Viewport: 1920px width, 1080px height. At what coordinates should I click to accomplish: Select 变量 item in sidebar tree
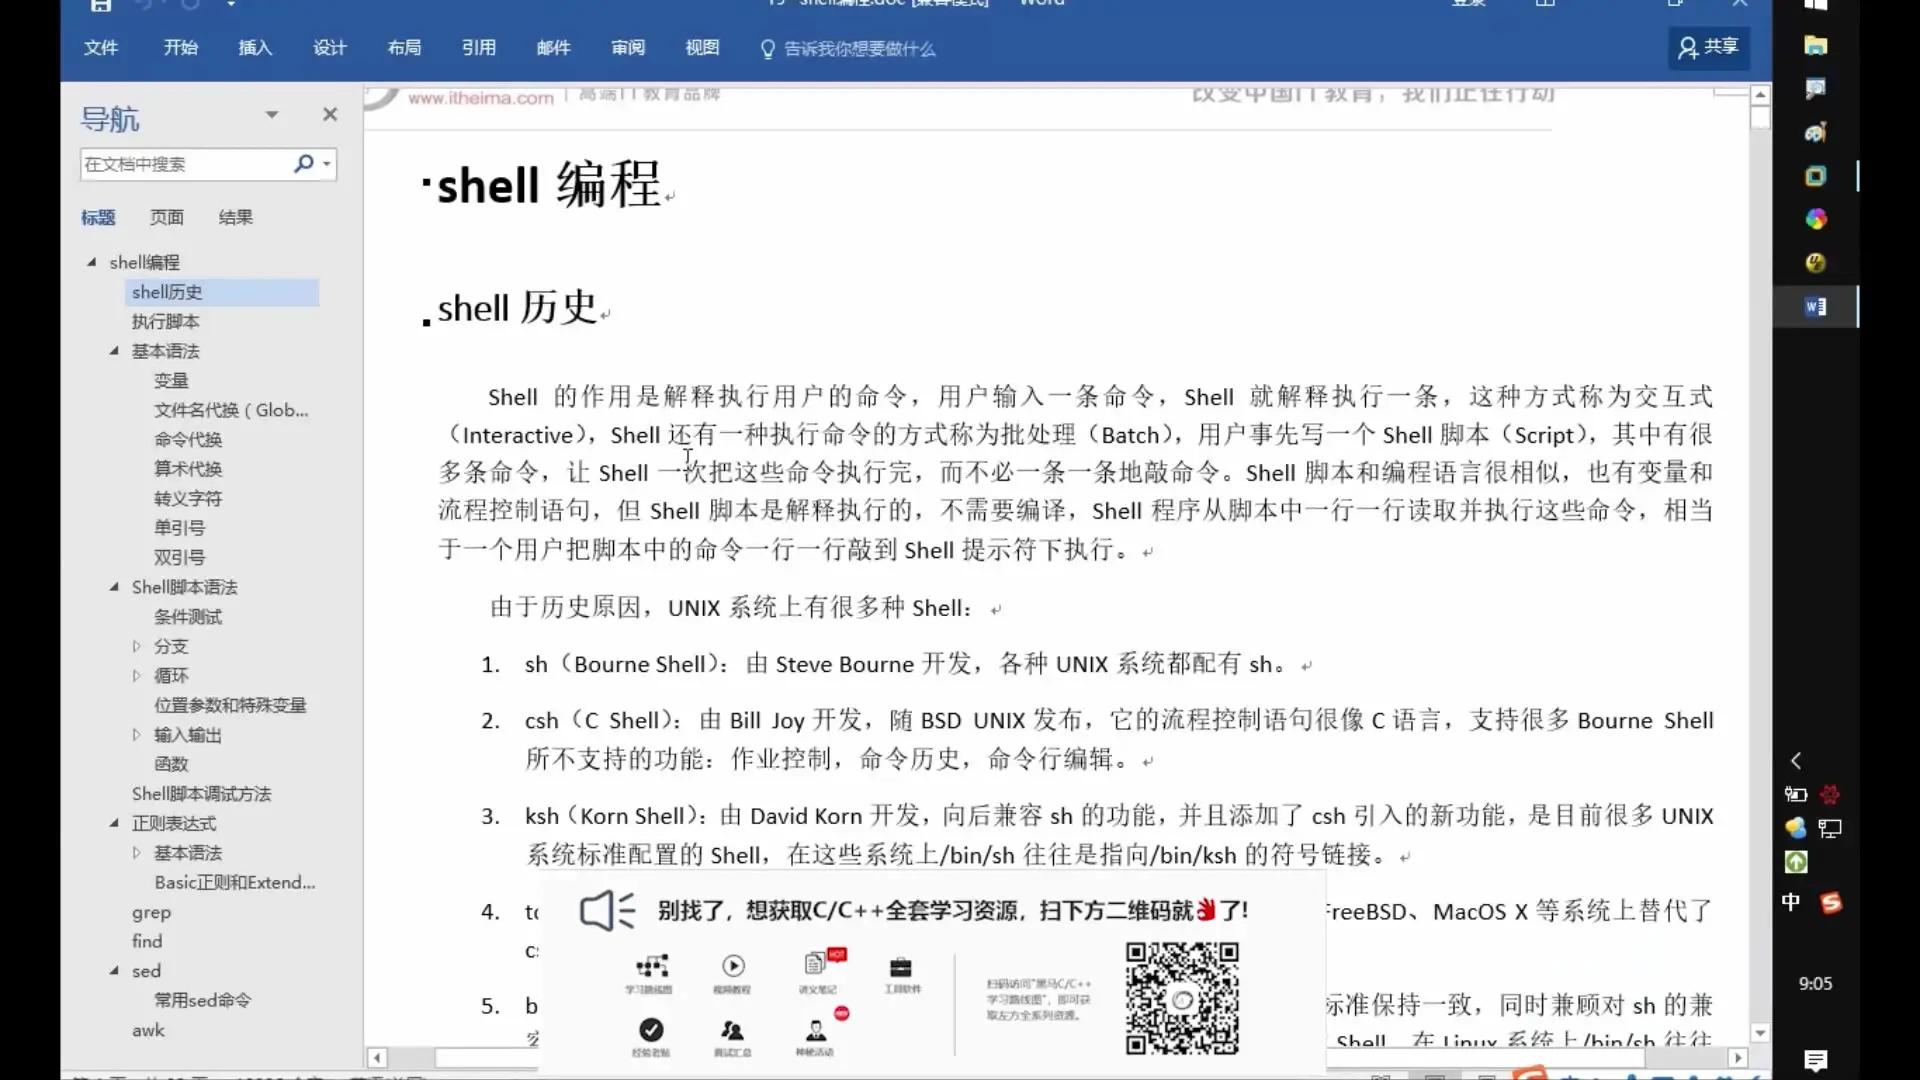(x=170, y=380)
